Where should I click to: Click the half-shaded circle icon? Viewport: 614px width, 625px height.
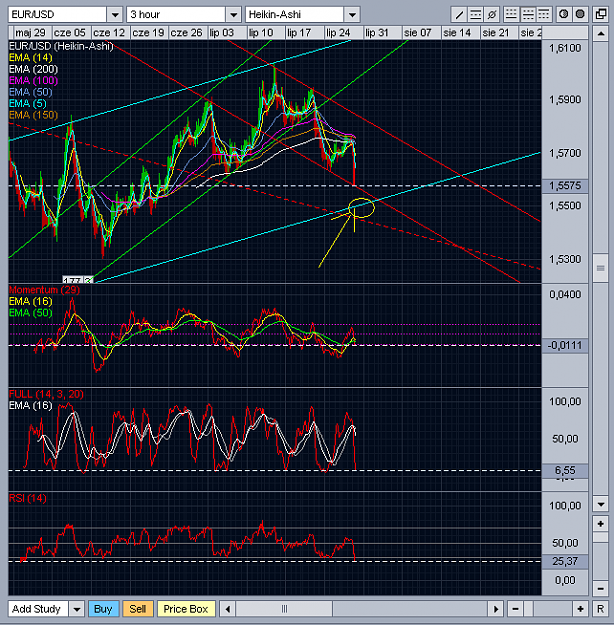(x=563, y=15)
